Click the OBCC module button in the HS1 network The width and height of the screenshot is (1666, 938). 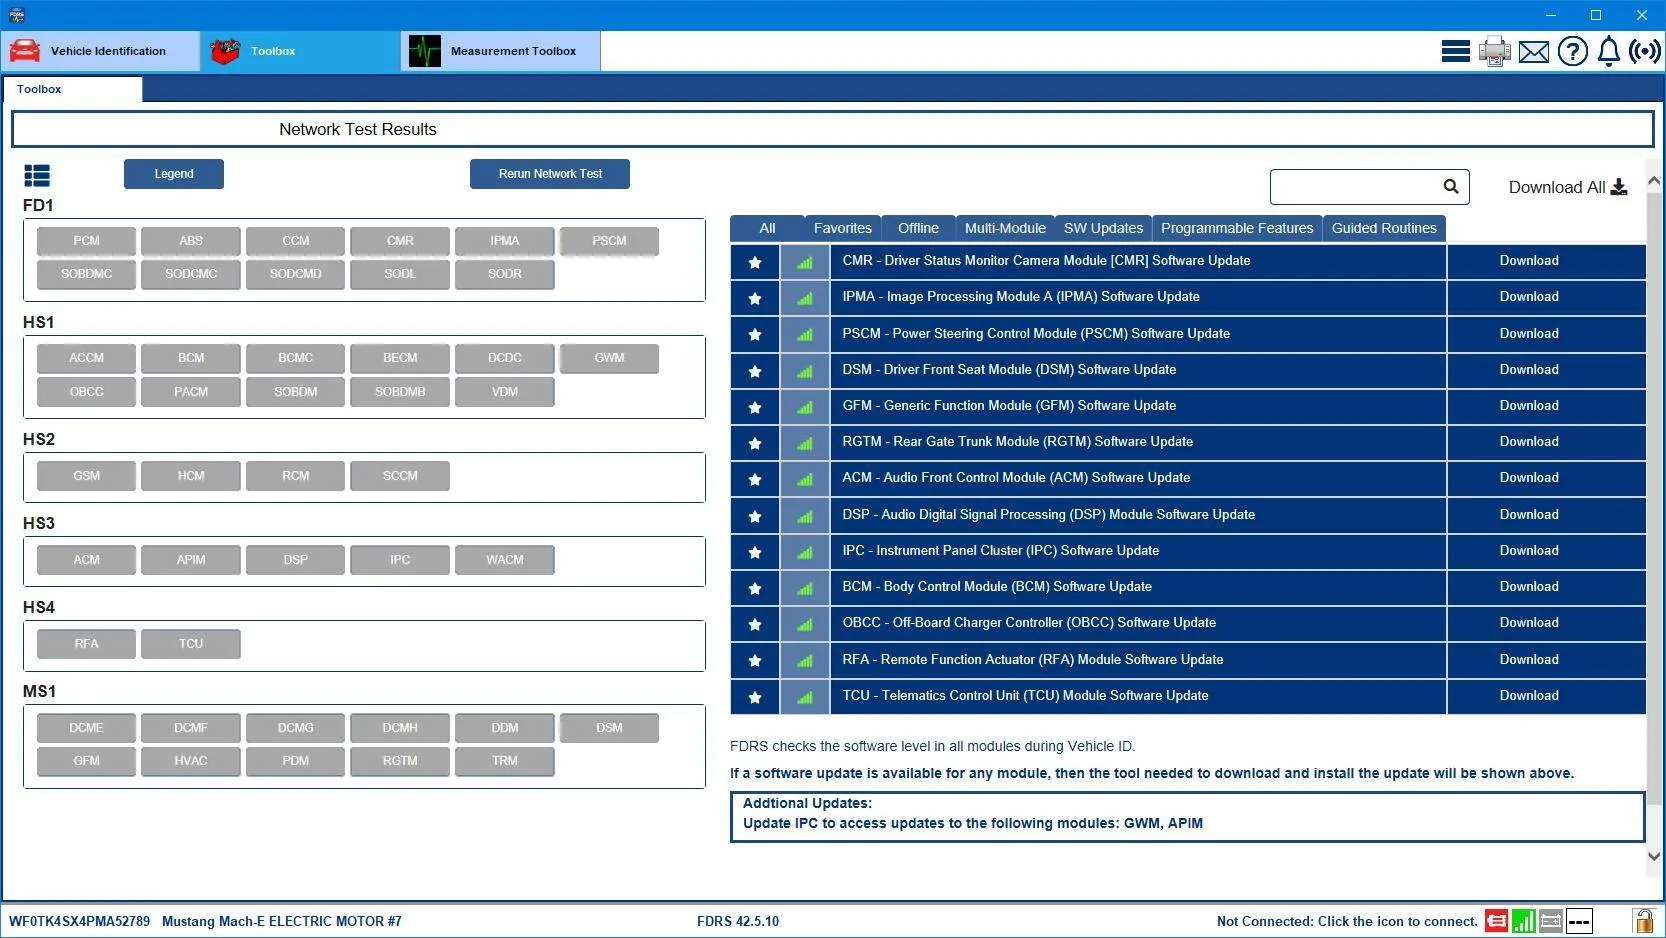click(x=86, y=392)
